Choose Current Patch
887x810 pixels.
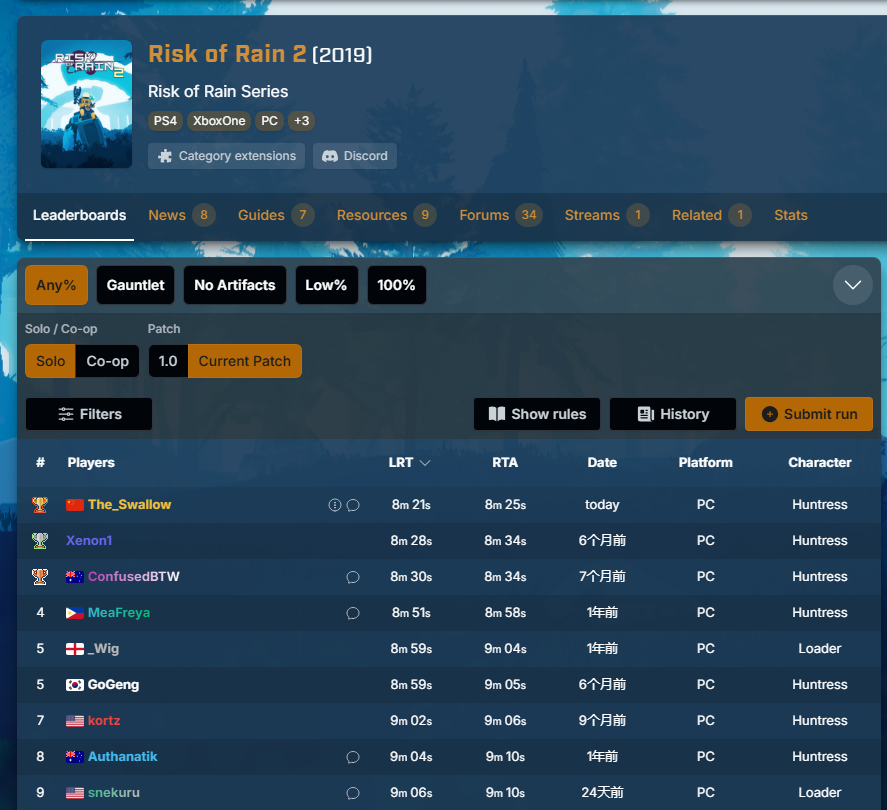pos(245,361)
